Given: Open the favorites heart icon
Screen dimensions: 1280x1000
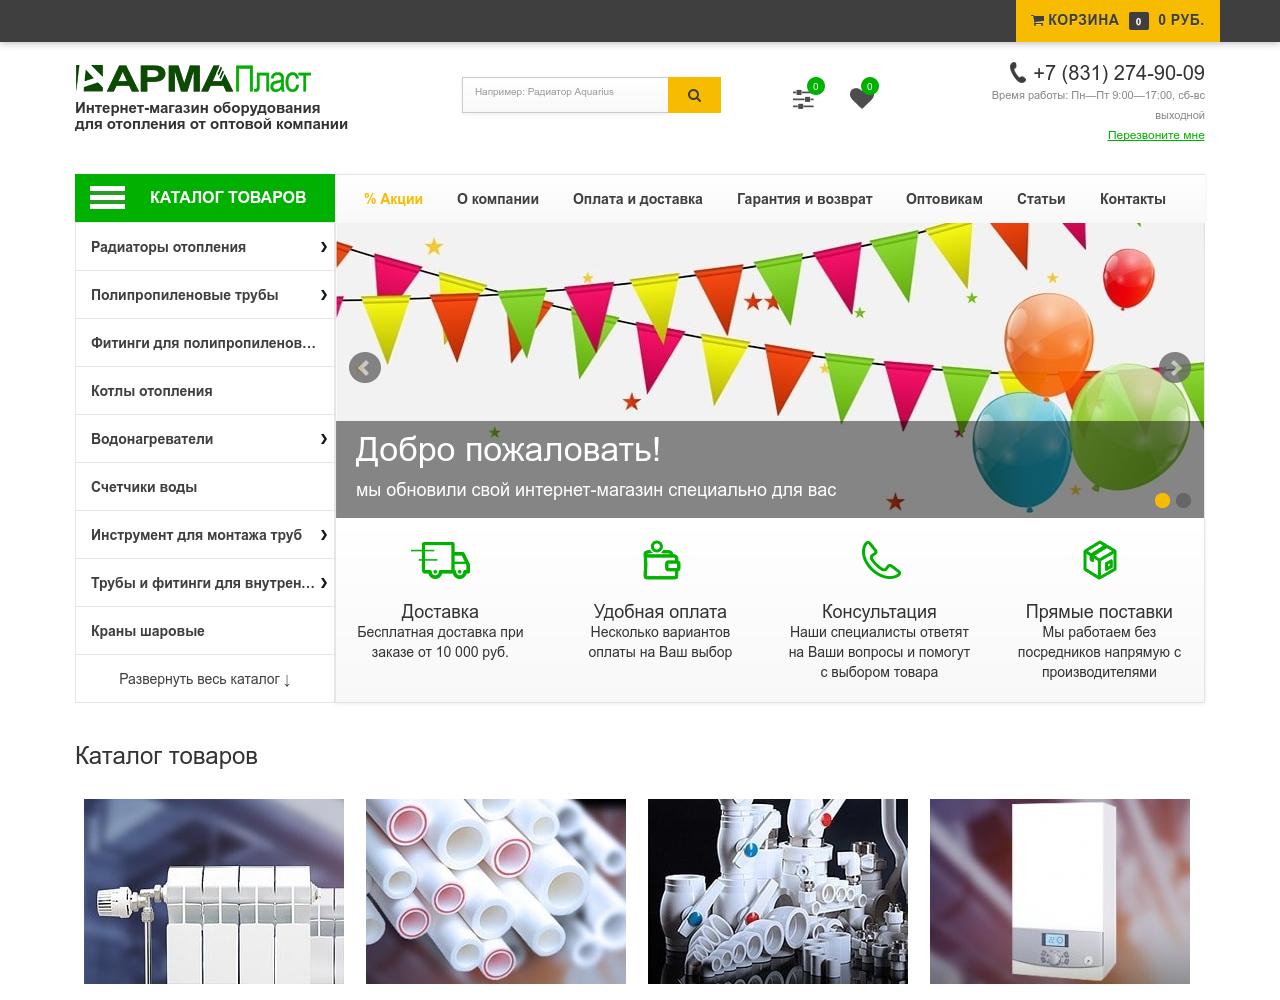Looking at the screenshot, I should coord(861,98).
